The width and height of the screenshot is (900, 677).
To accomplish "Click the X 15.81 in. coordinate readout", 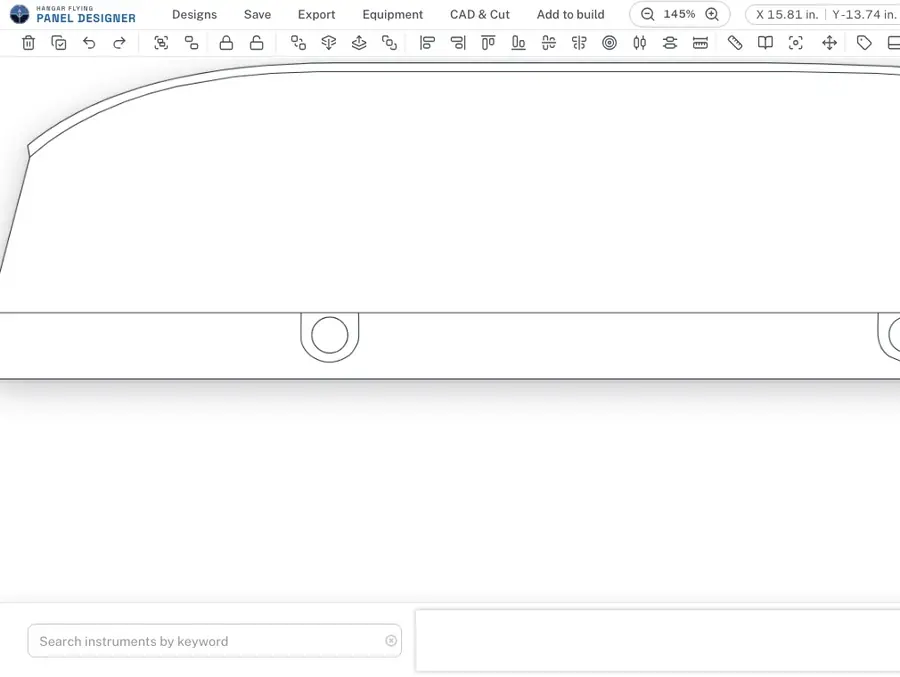I will point(787,14).
